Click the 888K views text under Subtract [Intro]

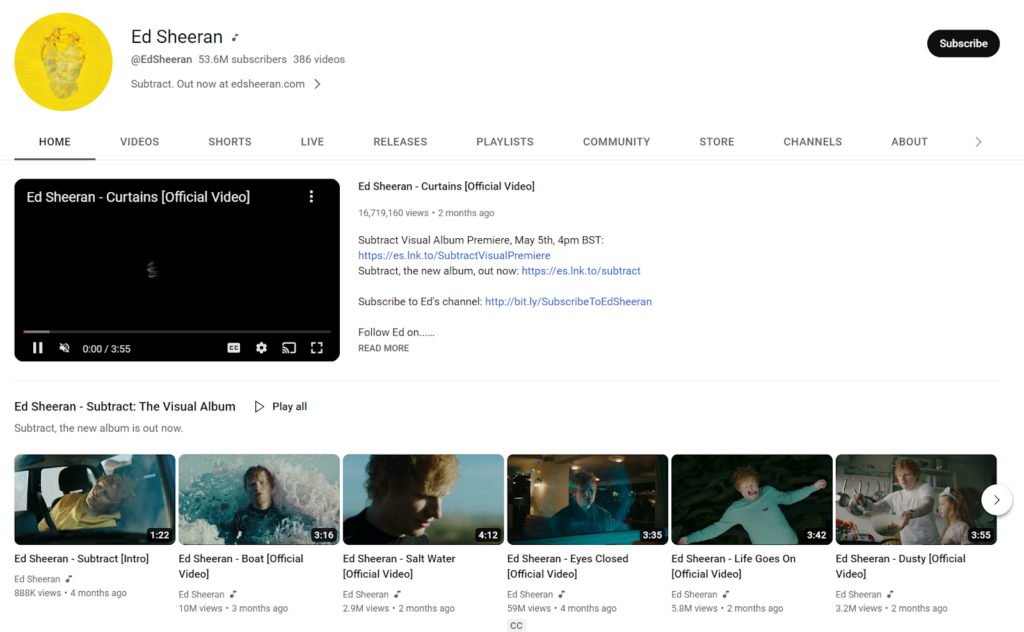coord(37,593)
